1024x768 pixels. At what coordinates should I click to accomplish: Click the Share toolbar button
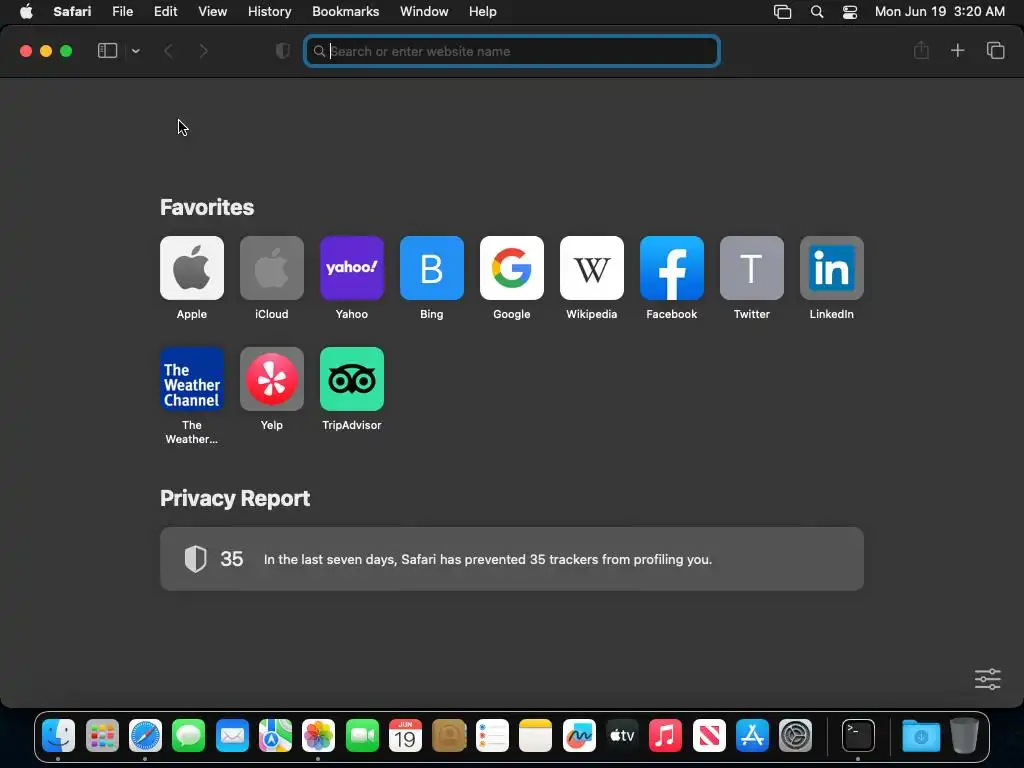[x=921, y=50]
